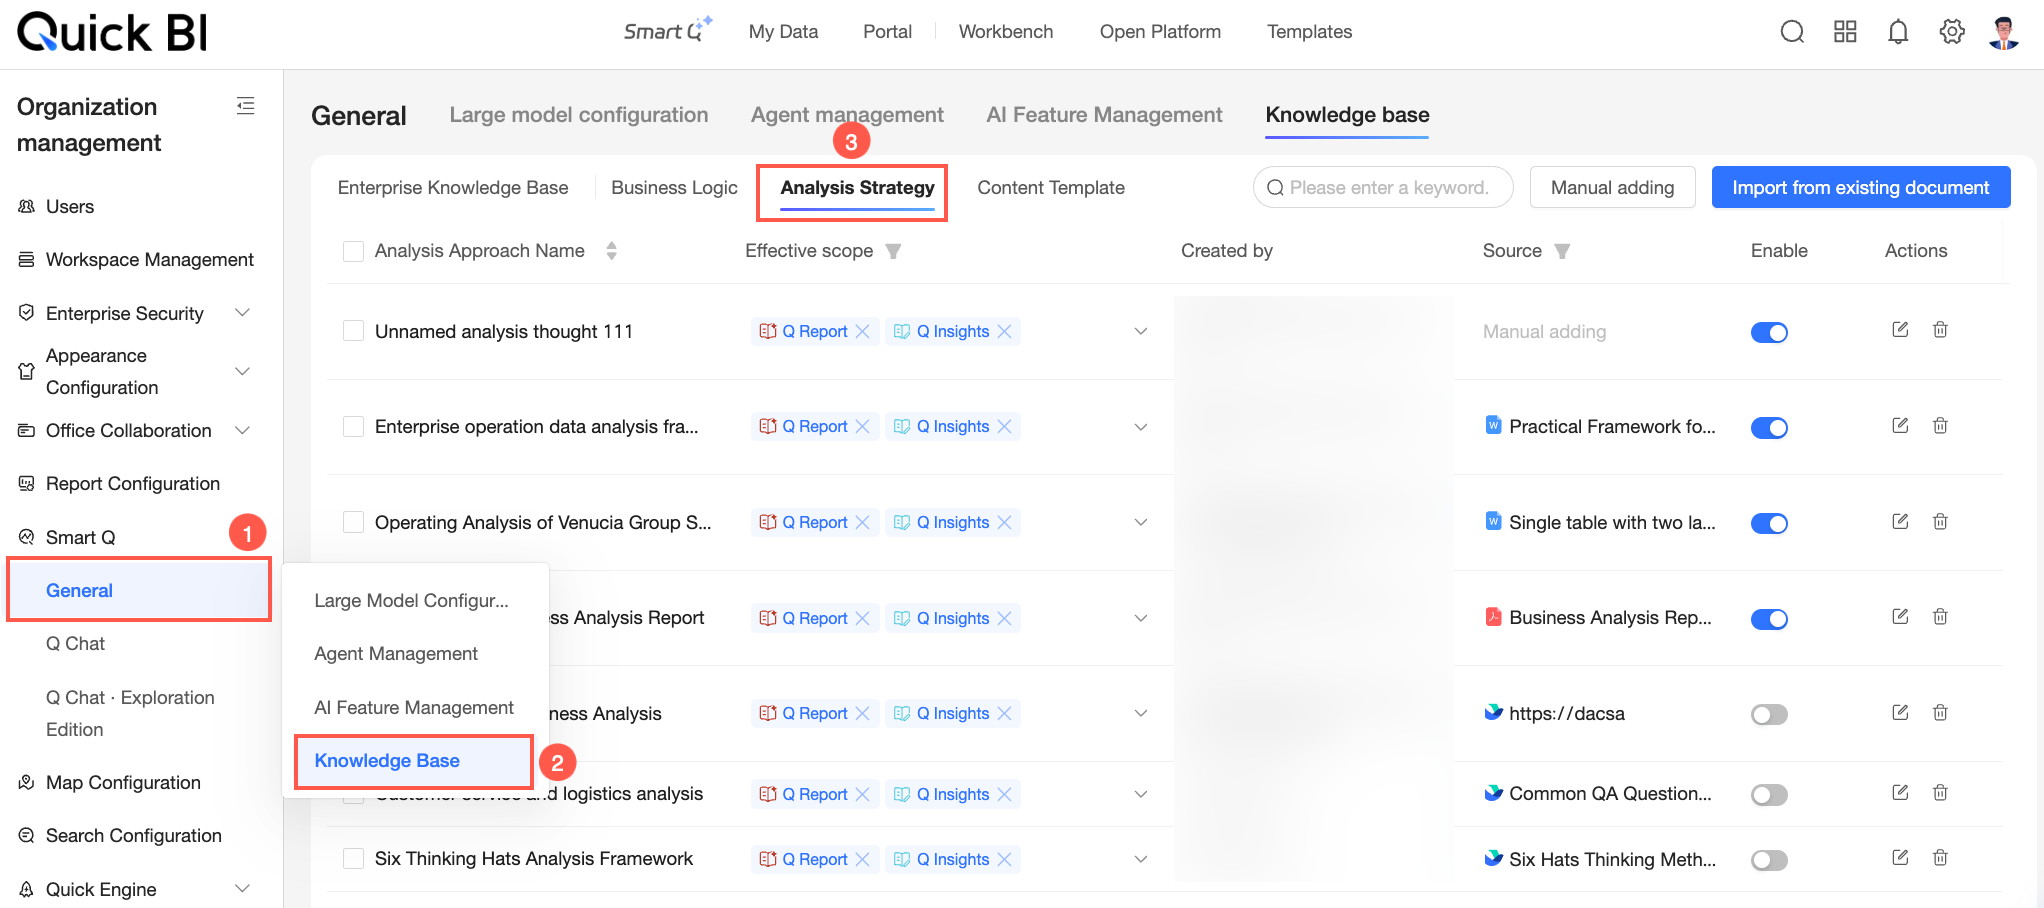Open scope dropdown for Business Analysis Rep... row
Image resolution: width=2044 pixels, height=908 pixels.
pyautogui.click(x=1140, y=618)
